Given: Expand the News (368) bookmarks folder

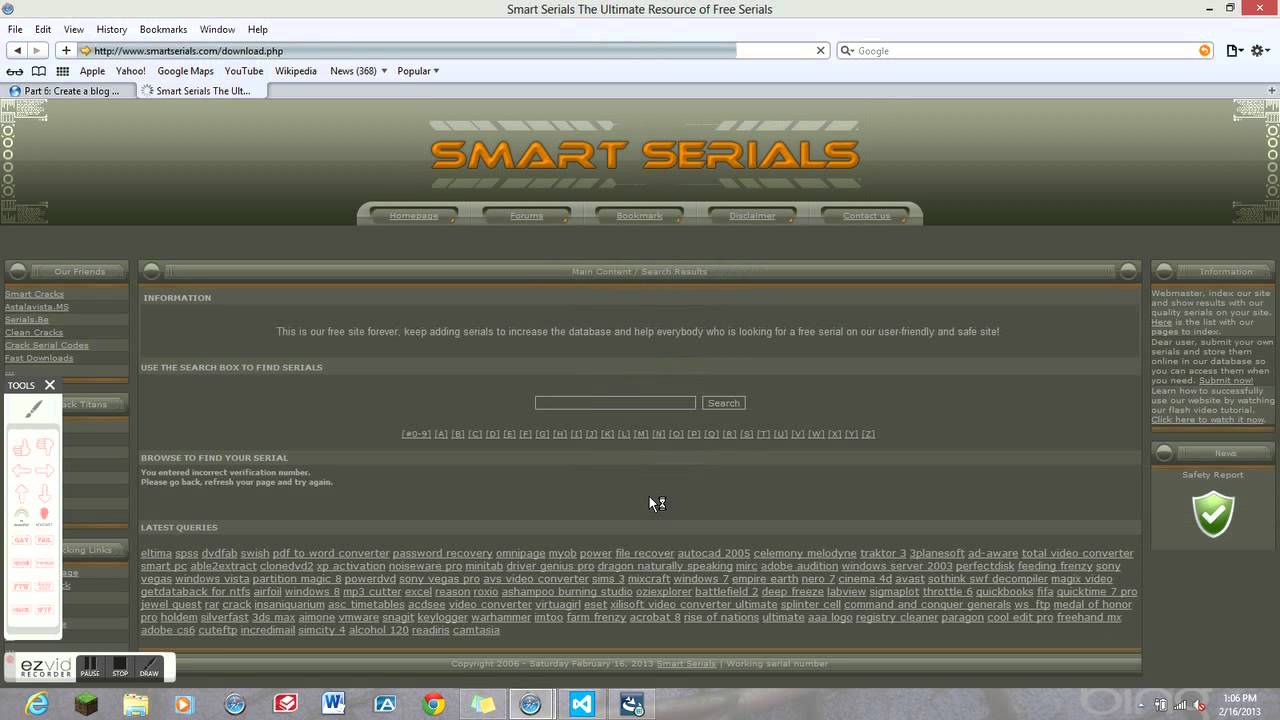Looking at the screenshot, I should [358, 71].
